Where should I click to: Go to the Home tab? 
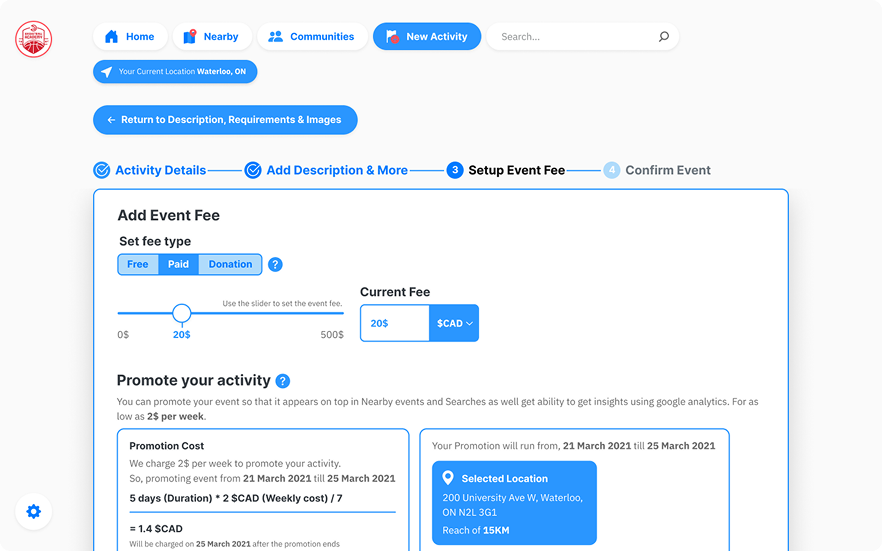click(x=129, y=37)
